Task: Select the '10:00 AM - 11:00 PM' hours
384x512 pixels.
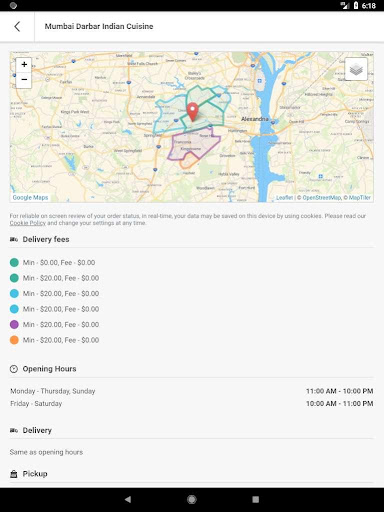Action: point(340,404)
